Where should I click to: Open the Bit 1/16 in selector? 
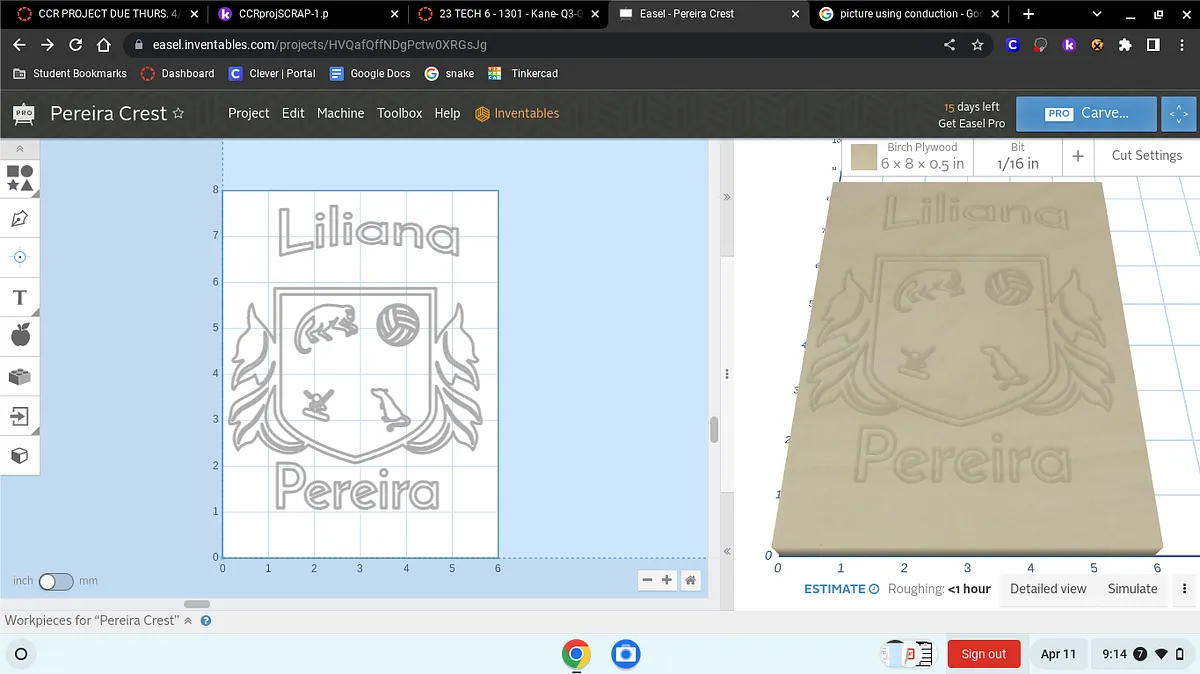[x=1017, y=156]
